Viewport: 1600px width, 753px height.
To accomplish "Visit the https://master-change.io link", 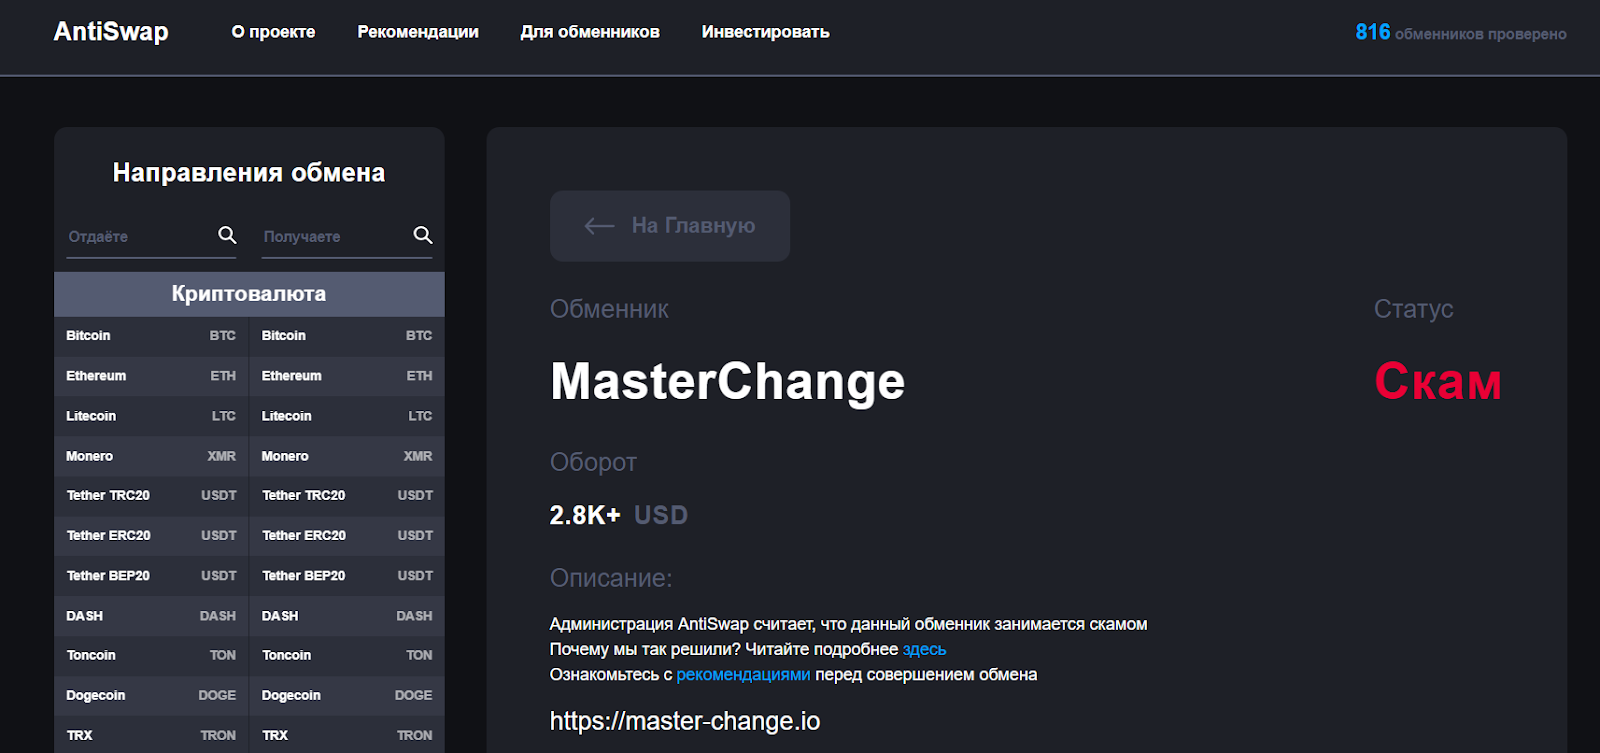I will coord(685,721).
